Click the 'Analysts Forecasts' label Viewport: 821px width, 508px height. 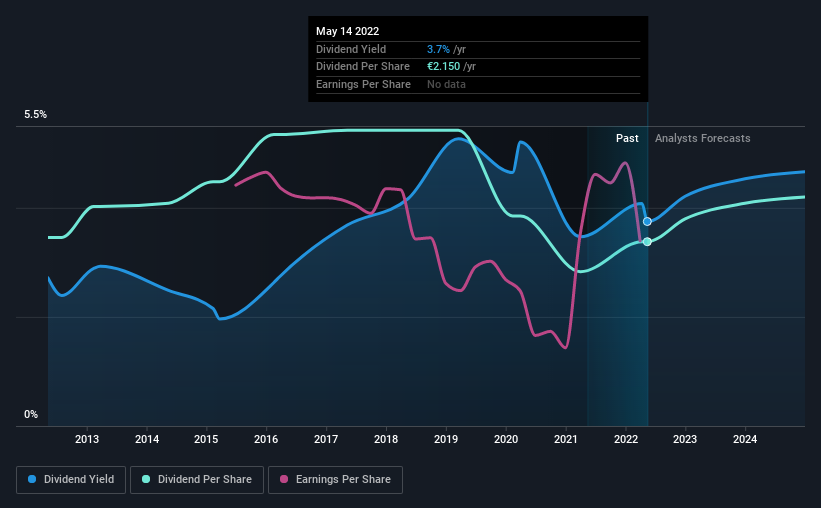702,138
